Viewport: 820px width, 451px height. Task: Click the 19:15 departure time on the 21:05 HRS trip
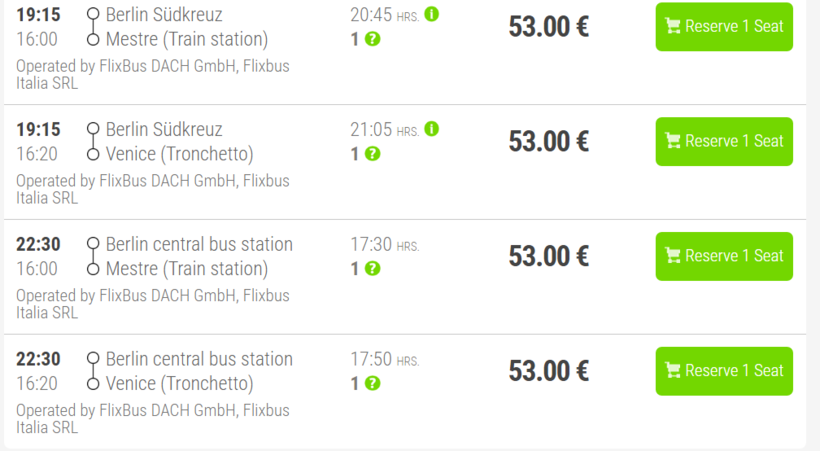point(38,130)
